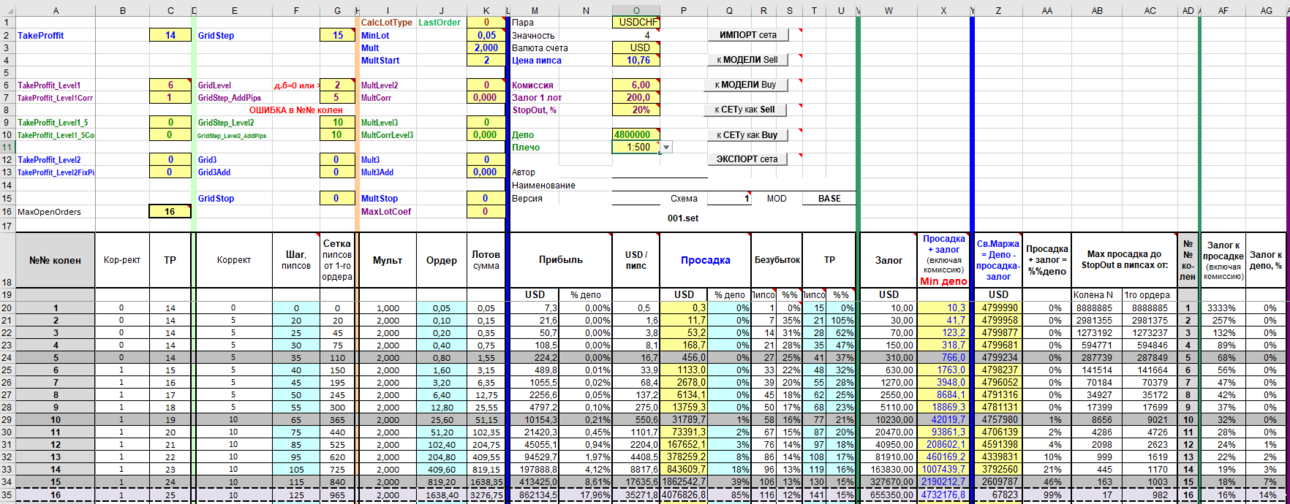Select the Плечо cell showing 1:500
The image size is (1290, 504).
coord(636,147)
